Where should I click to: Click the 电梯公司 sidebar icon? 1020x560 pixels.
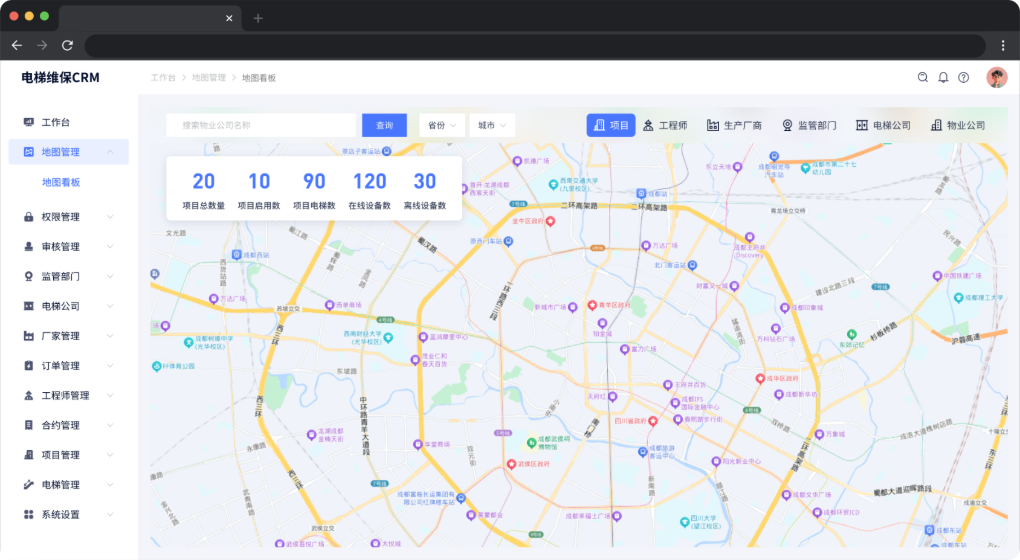[29, 306]
